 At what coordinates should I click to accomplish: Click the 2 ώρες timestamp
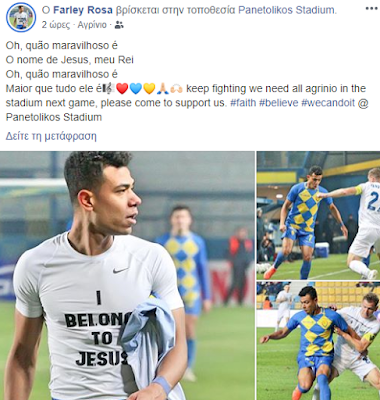(x=56, y=25)
